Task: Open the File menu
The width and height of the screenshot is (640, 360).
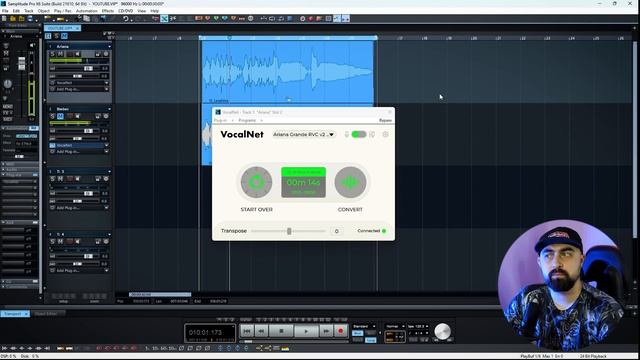Action: click(x=5, y=11)
